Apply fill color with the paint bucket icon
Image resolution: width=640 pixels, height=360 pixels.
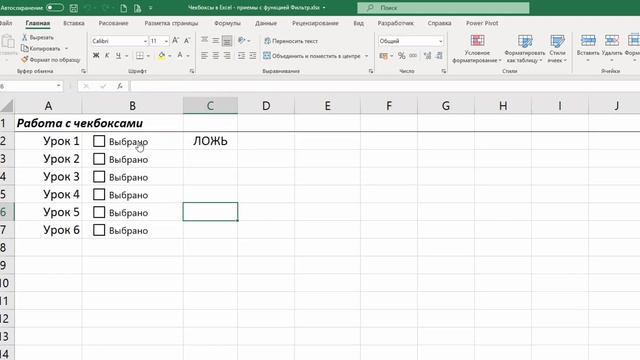tap(162, 55)
